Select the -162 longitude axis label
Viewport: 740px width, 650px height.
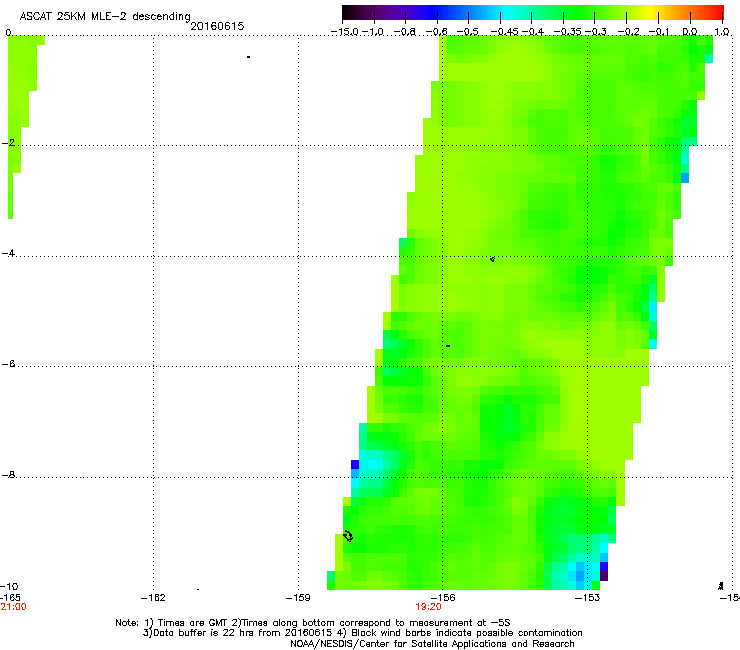click(x=153, y=598)
